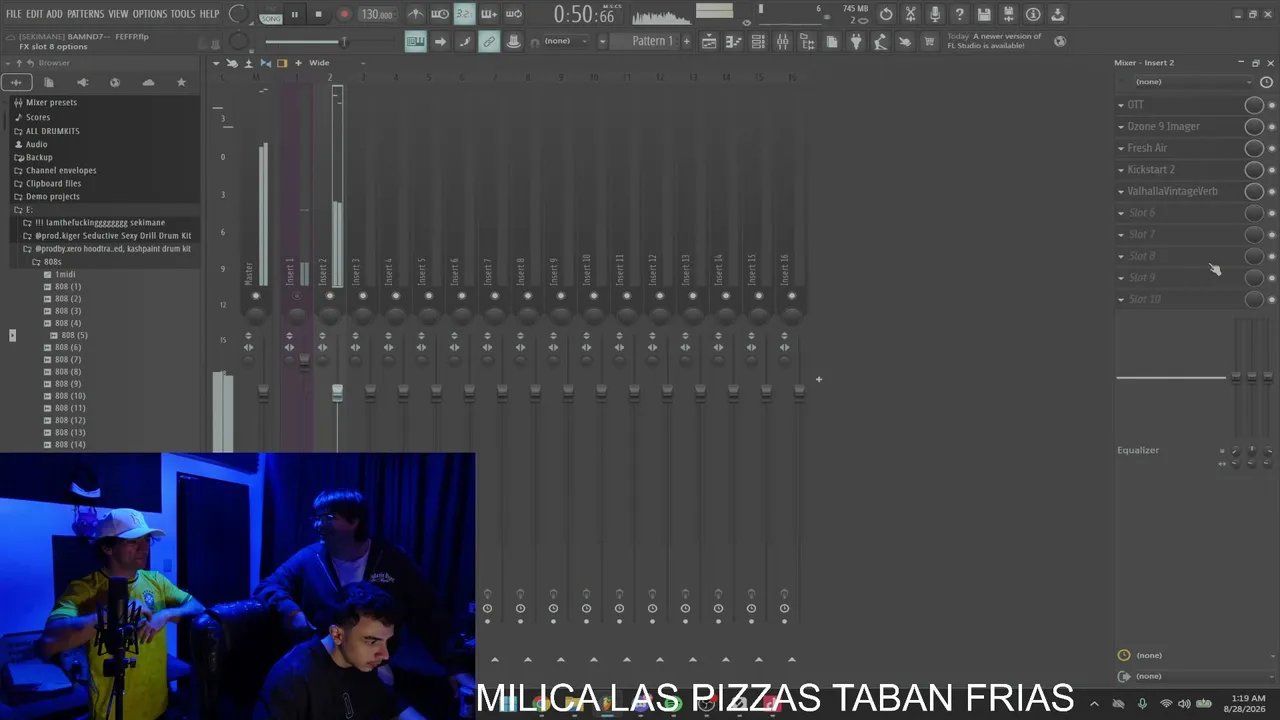Image resolution: width=1280 pixels, height=720 pixels.
Task: Toggle the wait for input icon
Action: 440,14
